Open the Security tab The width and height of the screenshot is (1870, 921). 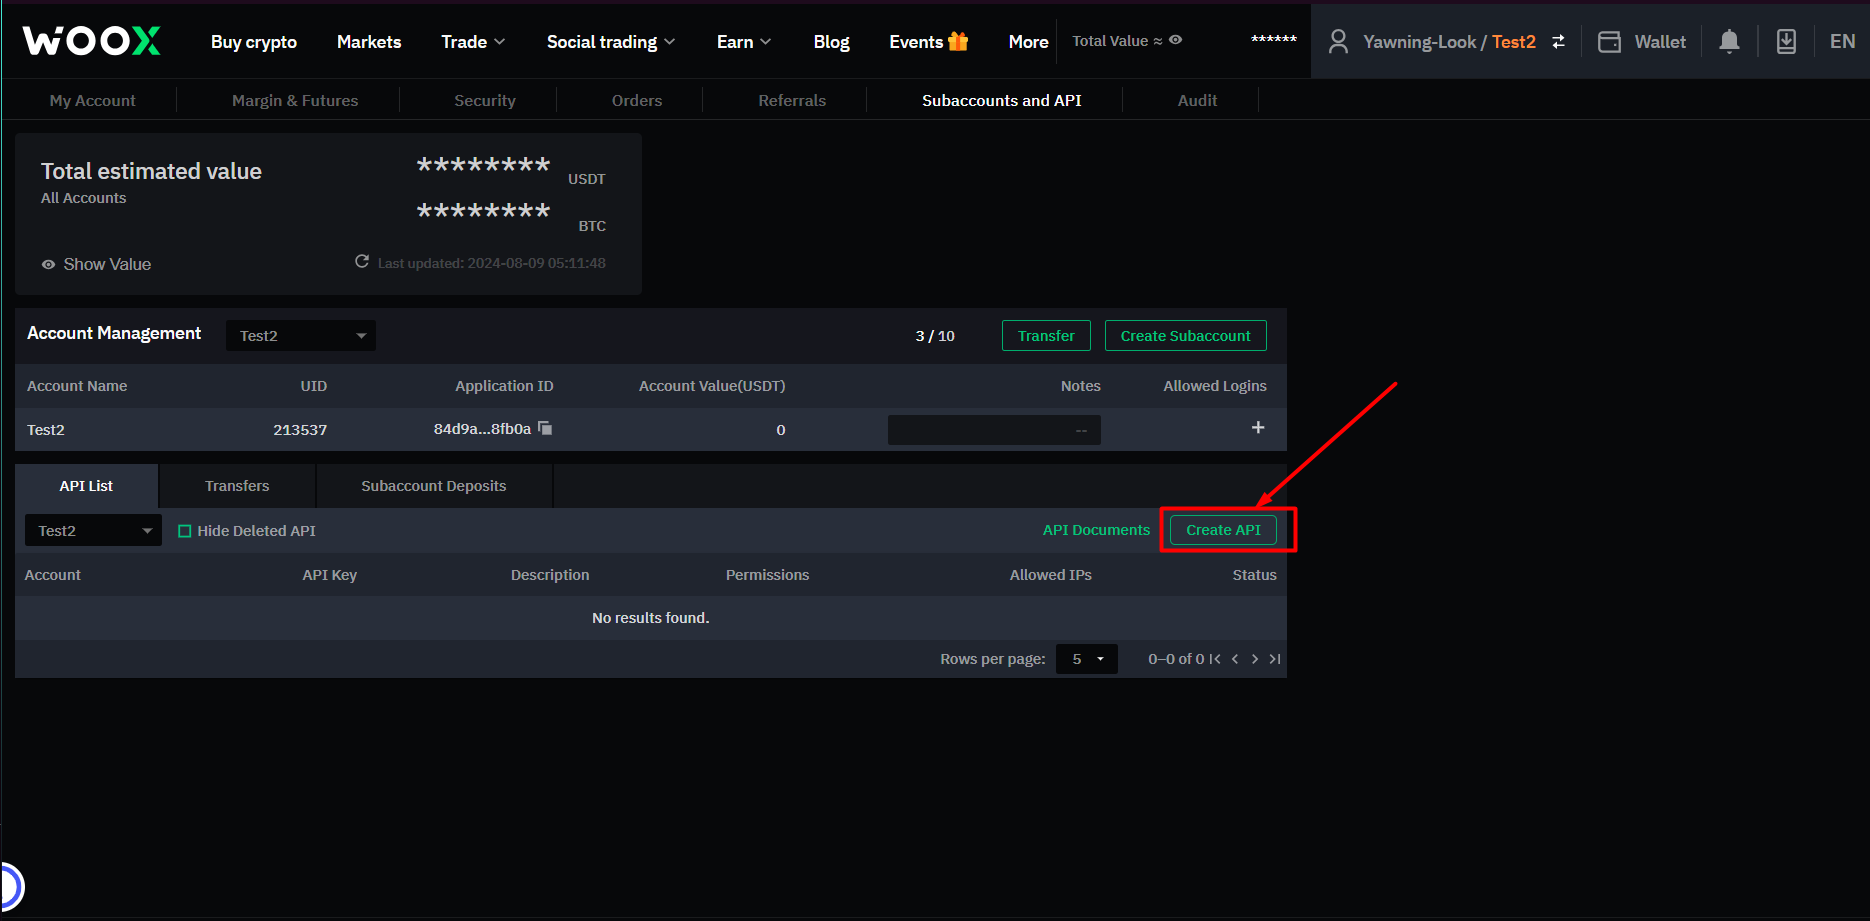[484, 100]
